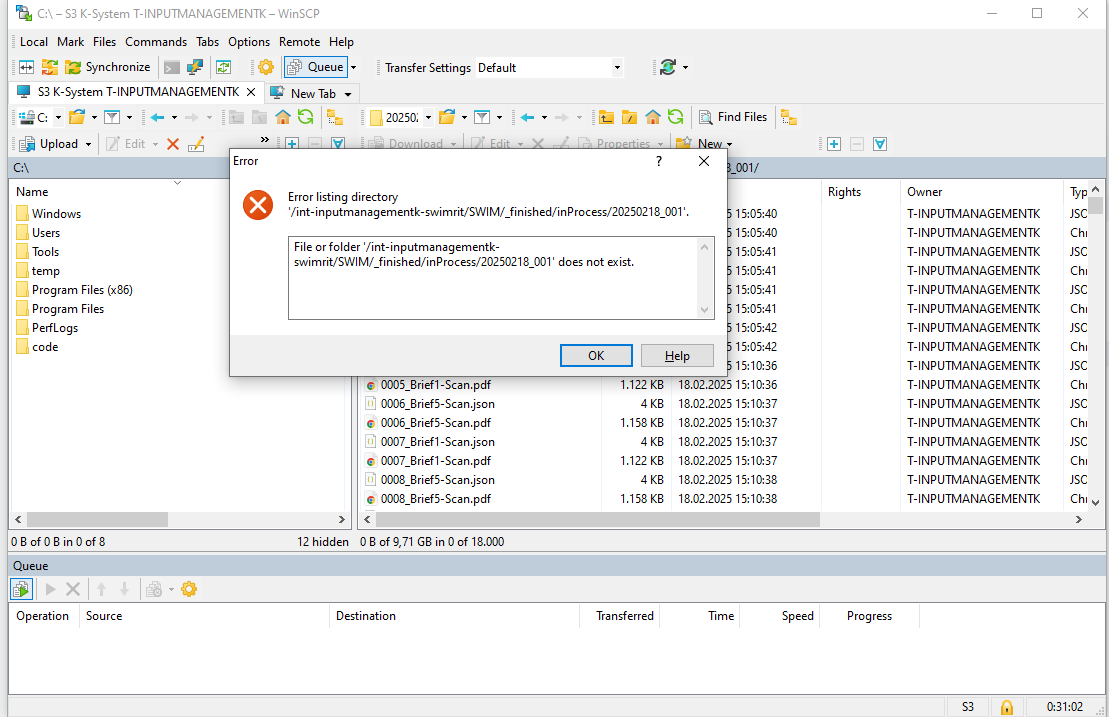Open the Preferences gear icon in main toolbar
The width and height of the screenshot is (1109, 717).
[266, 67]
